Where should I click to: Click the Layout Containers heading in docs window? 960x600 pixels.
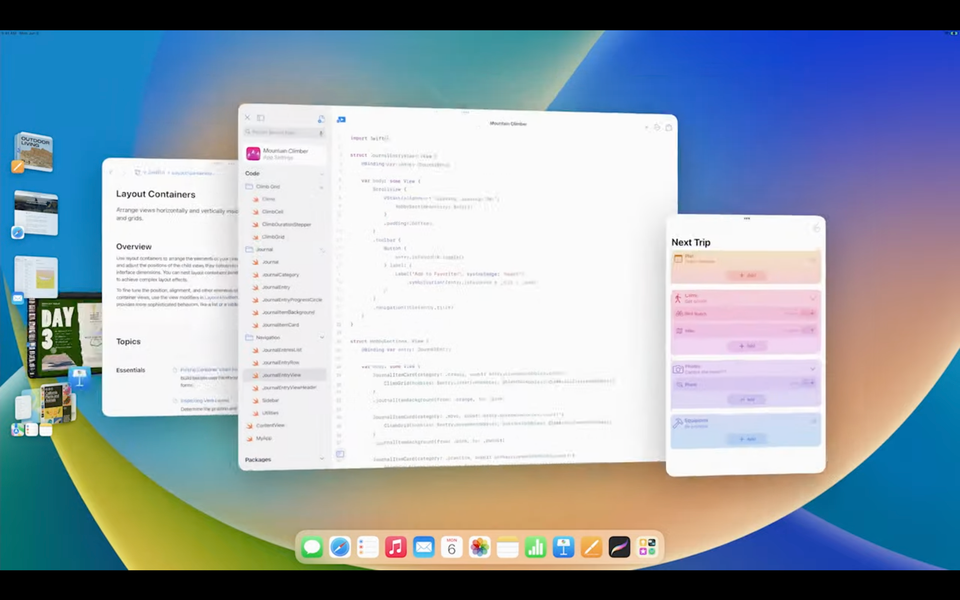pos(156,194)
